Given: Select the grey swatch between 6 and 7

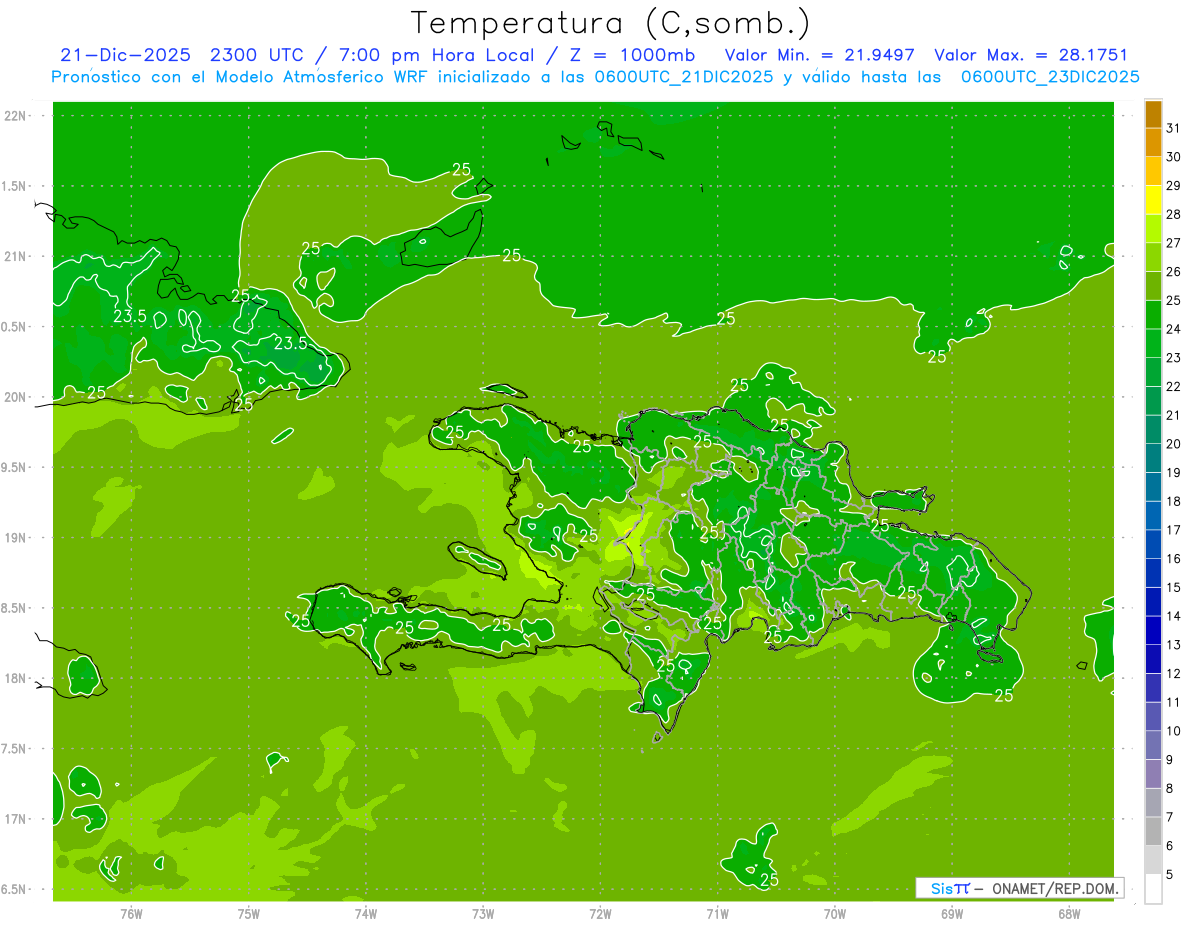Looking at the screenshot, I should click(1153, 831).
